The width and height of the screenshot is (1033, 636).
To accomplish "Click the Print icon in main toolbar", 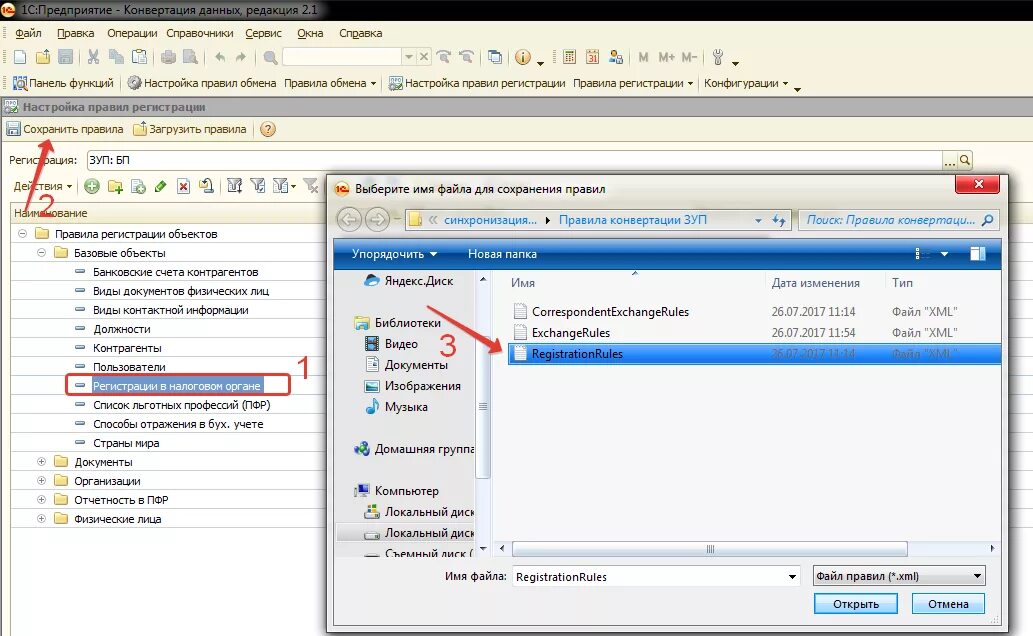I will (169, 57).
